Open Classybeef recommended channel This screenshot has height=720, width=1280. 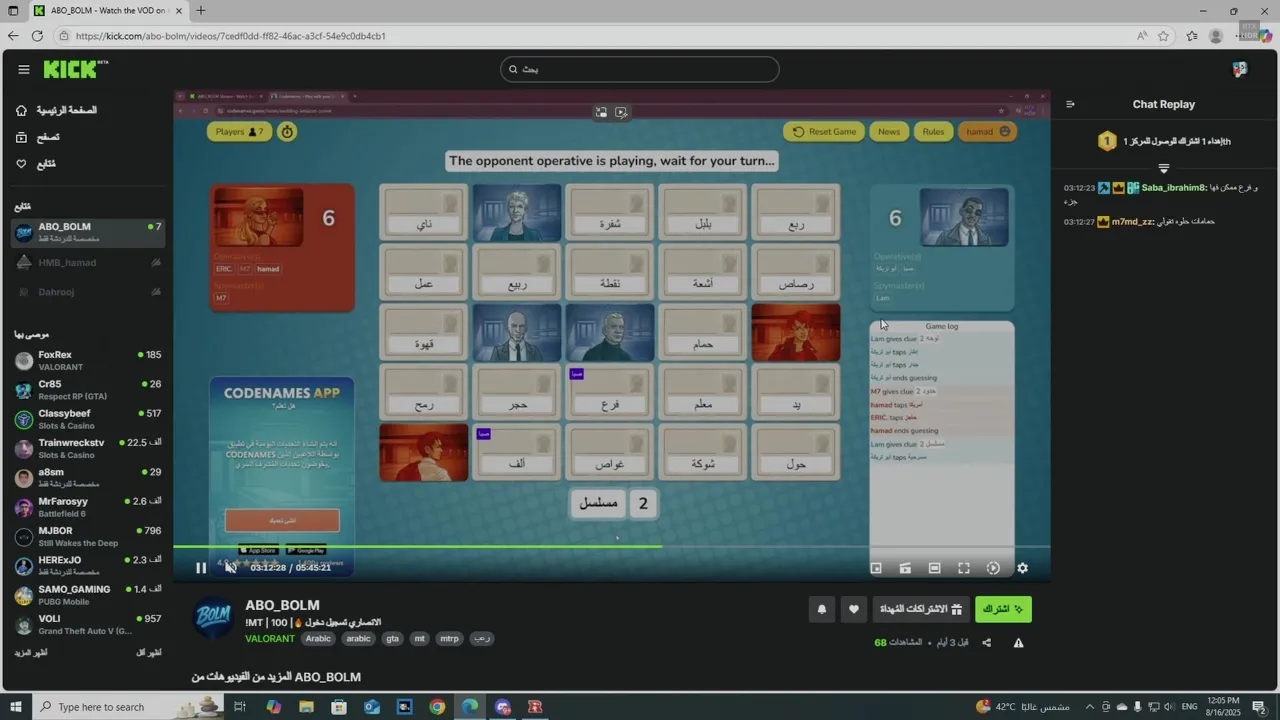(x=88, y=419)
